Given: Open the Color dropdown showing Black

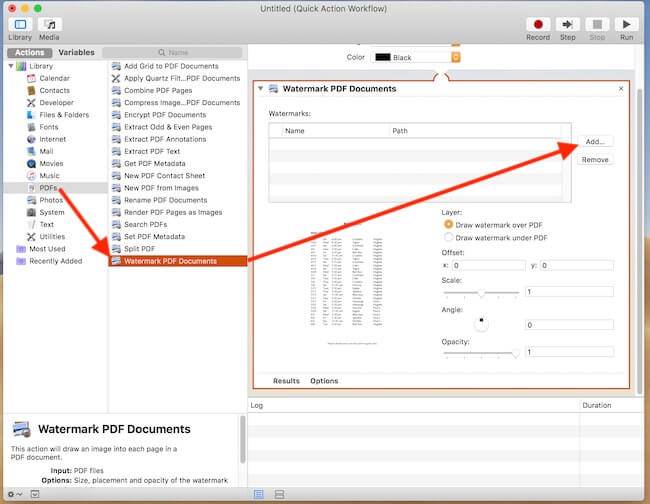Looking at the screenshot, I should tap(416, 57).
